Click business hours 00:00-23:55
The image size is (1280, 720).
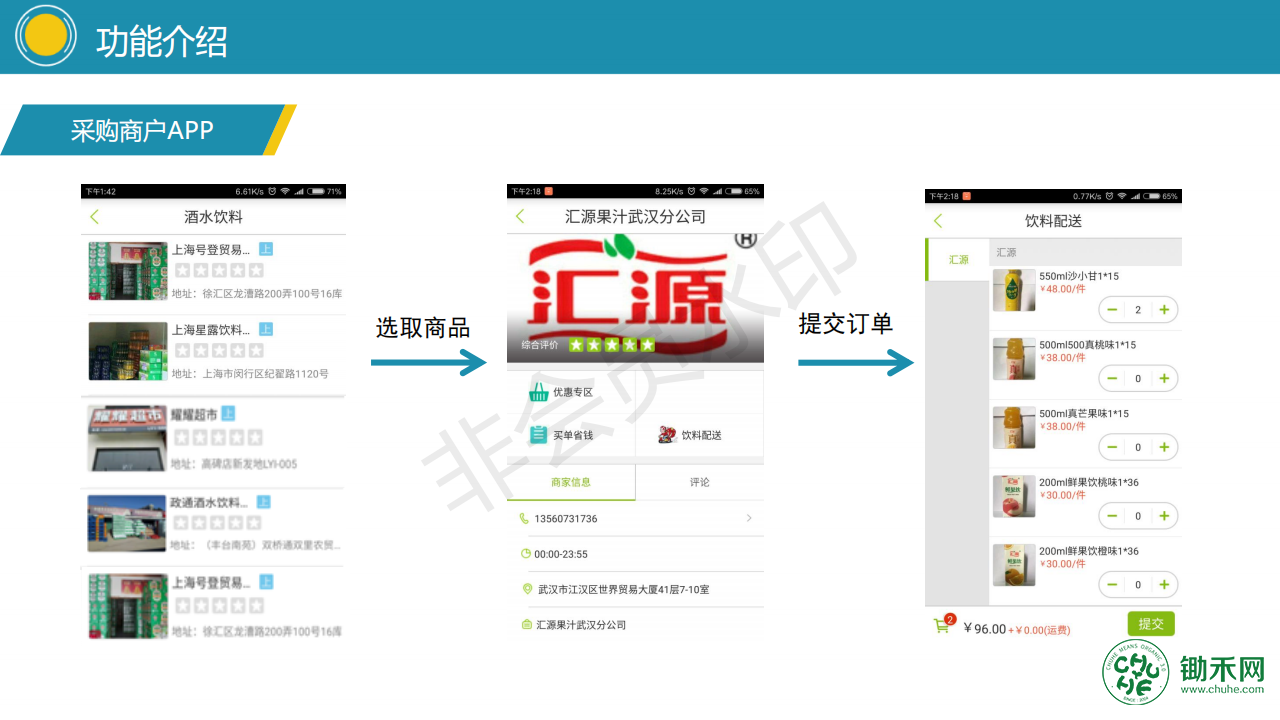point(561,554)
